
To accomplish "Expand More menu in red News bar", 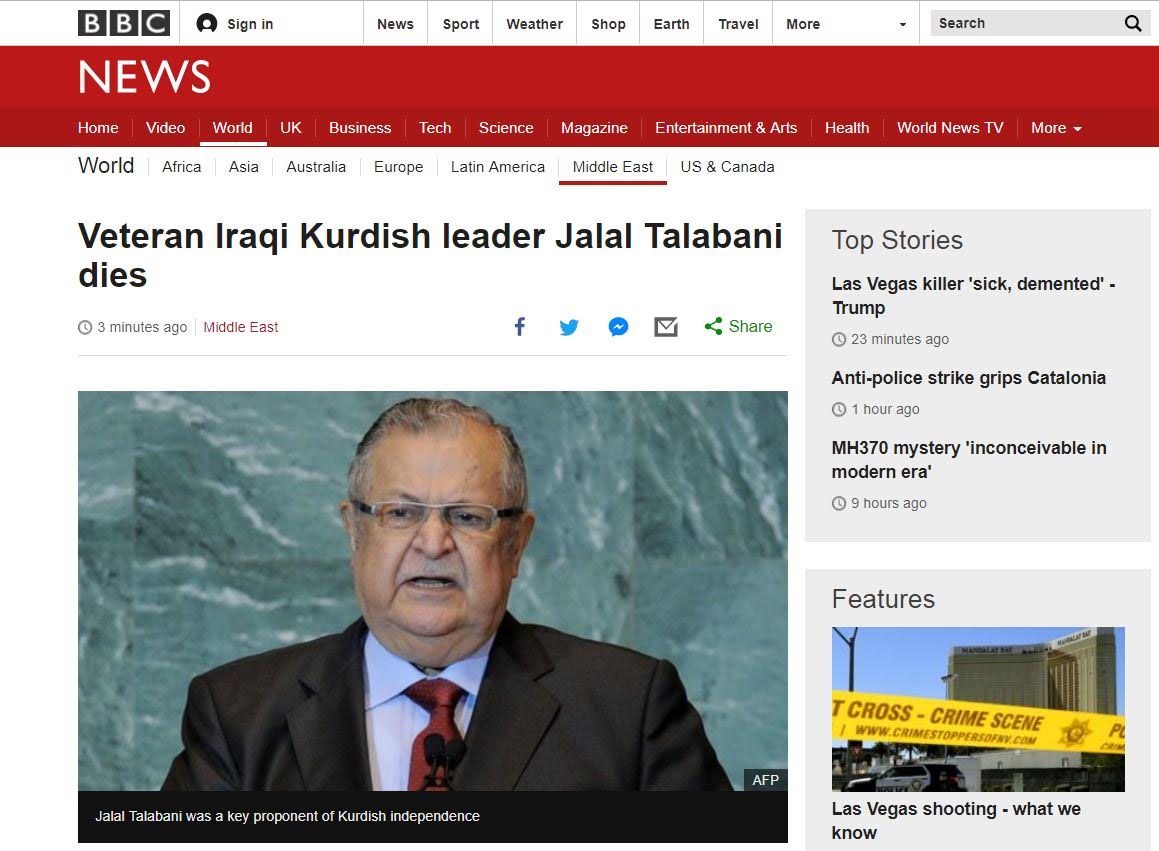I will [x=1056, y=128].
